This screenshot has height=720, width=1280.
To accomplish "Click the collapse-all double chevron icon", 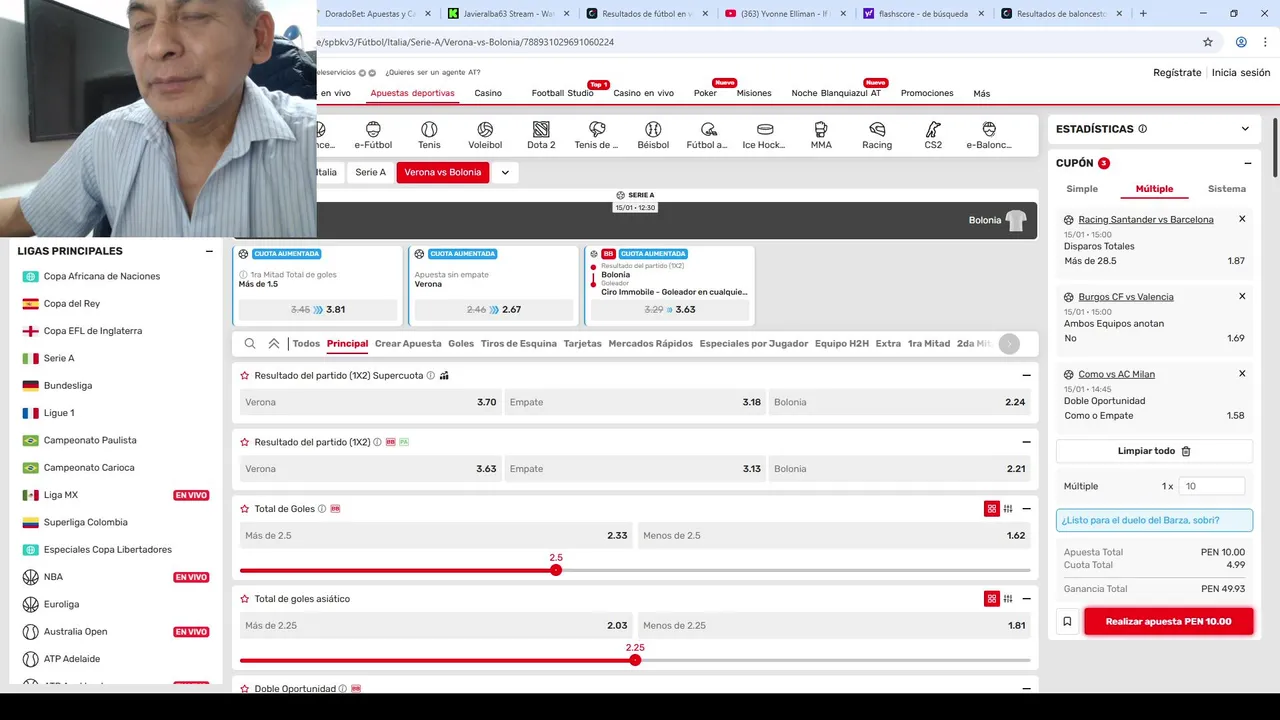I will tap(274, 343).
